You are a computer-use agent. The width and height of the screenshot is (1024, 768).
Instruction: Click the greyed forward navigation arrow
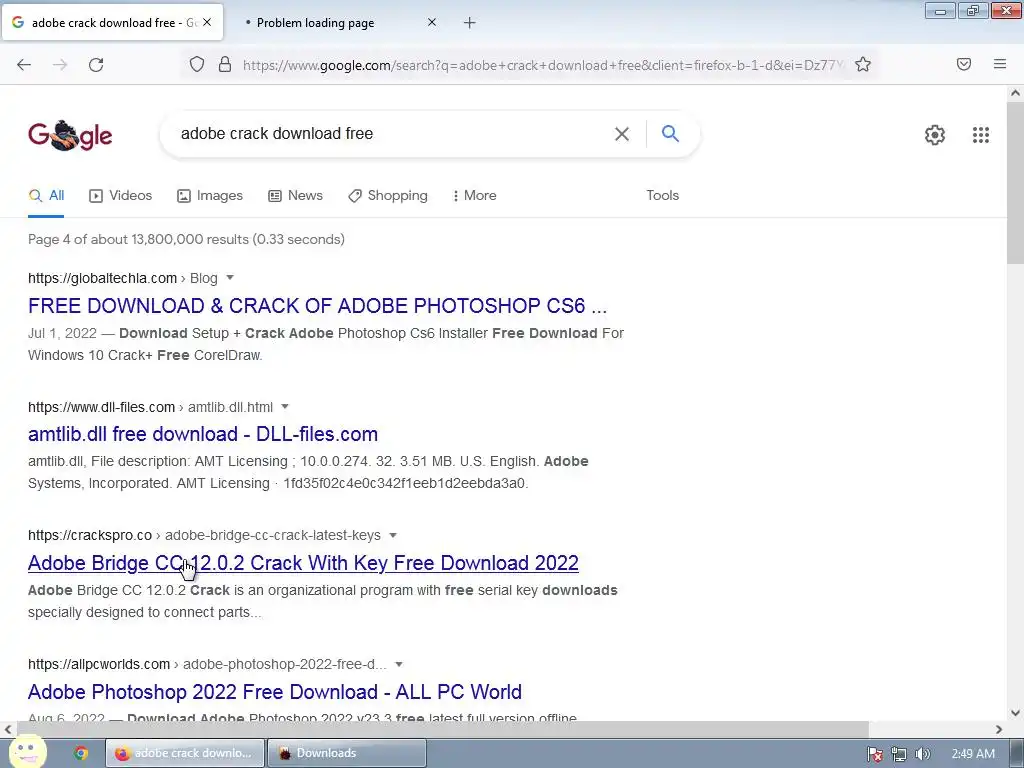(60, 65)
